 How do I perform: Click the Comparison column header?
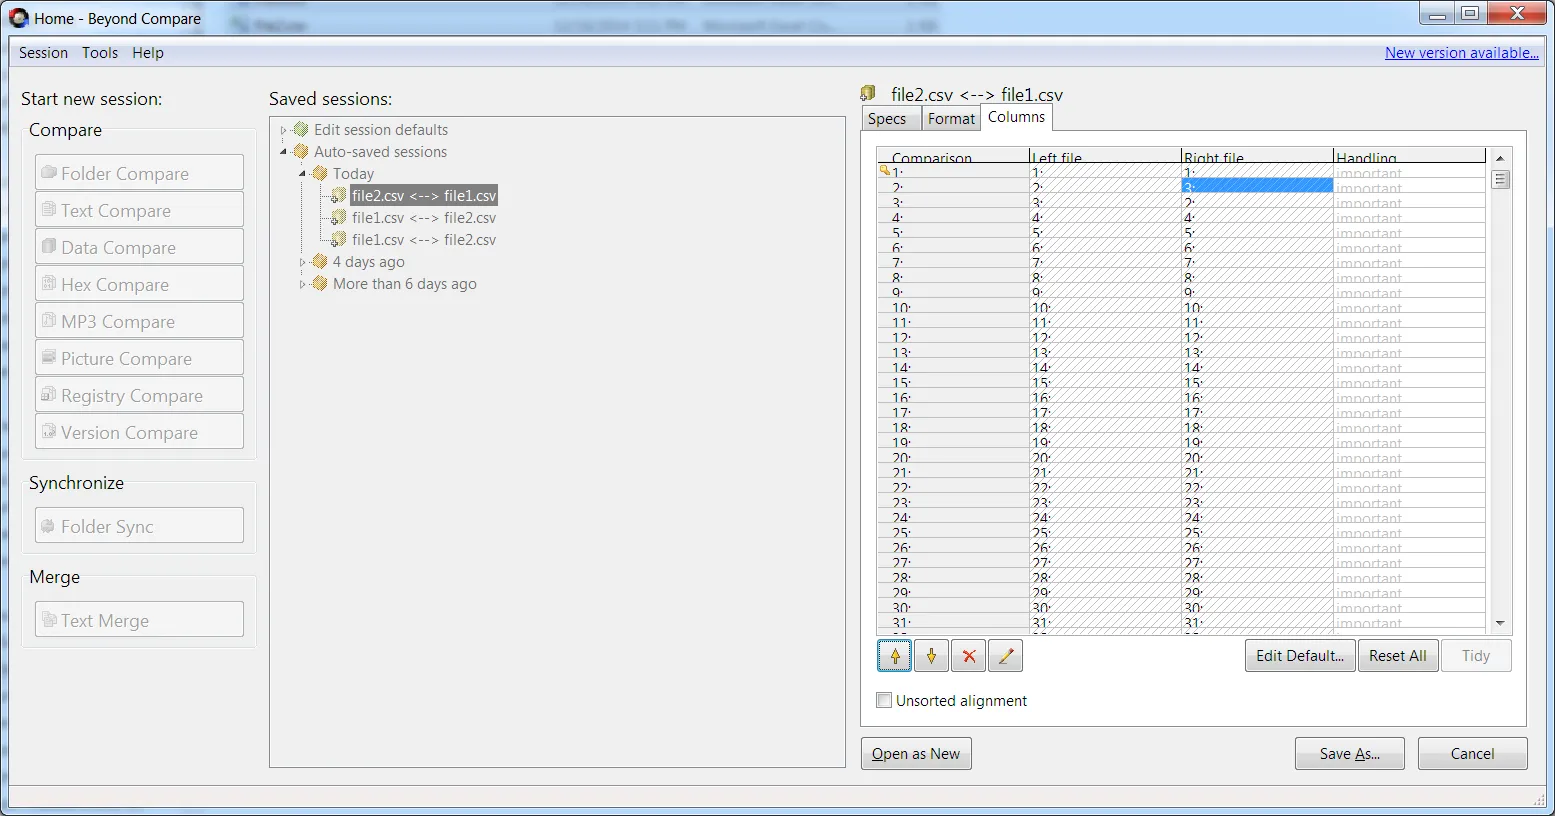[953, 156]
